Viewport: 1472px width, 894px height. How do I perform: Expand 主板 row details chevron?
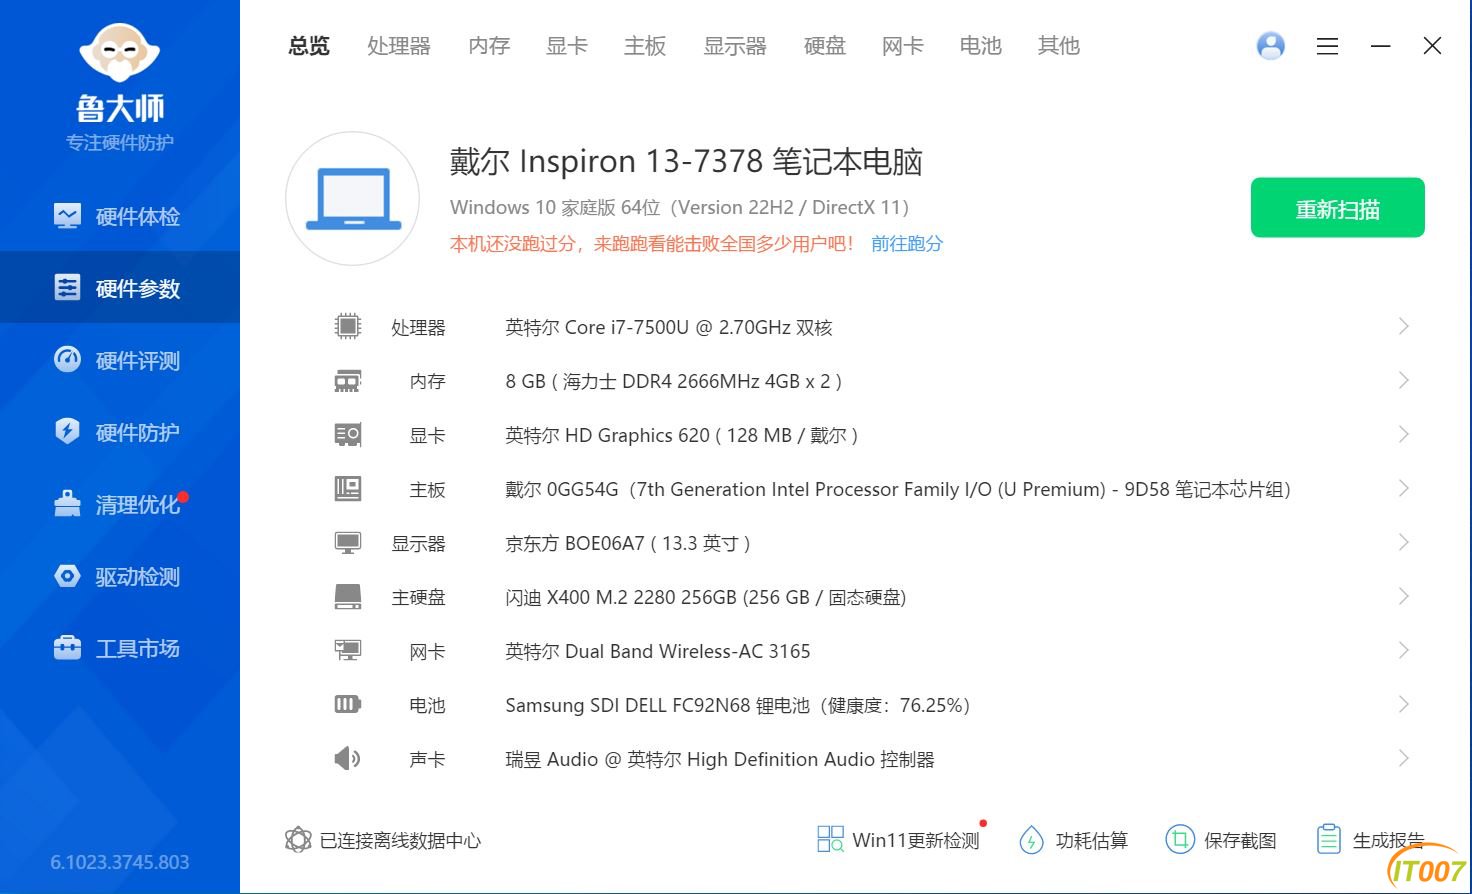[x=1404, y=488]
